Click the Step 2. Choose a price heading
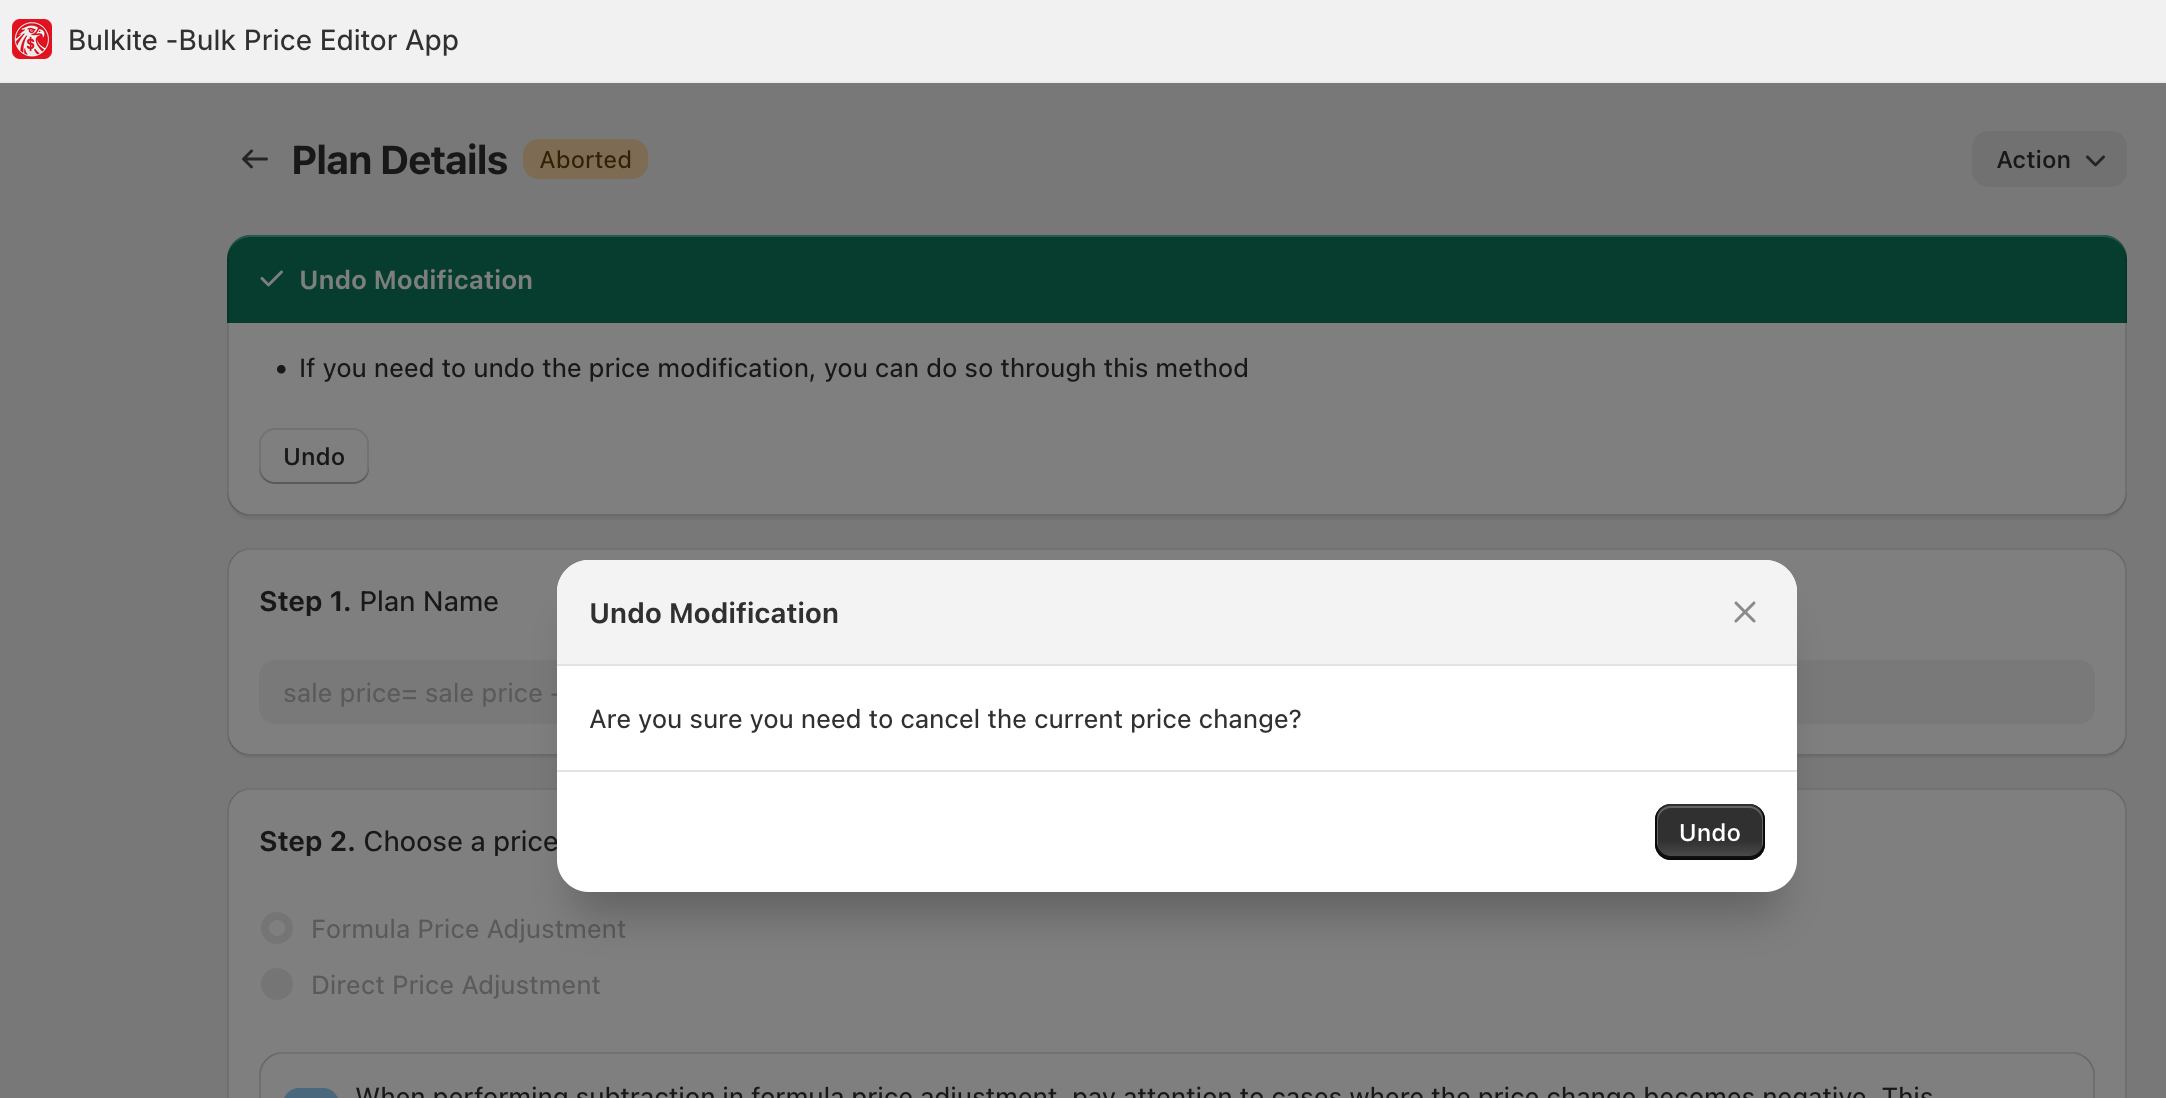Viewport: 2166px width, 1098px height. coord(408,841)
